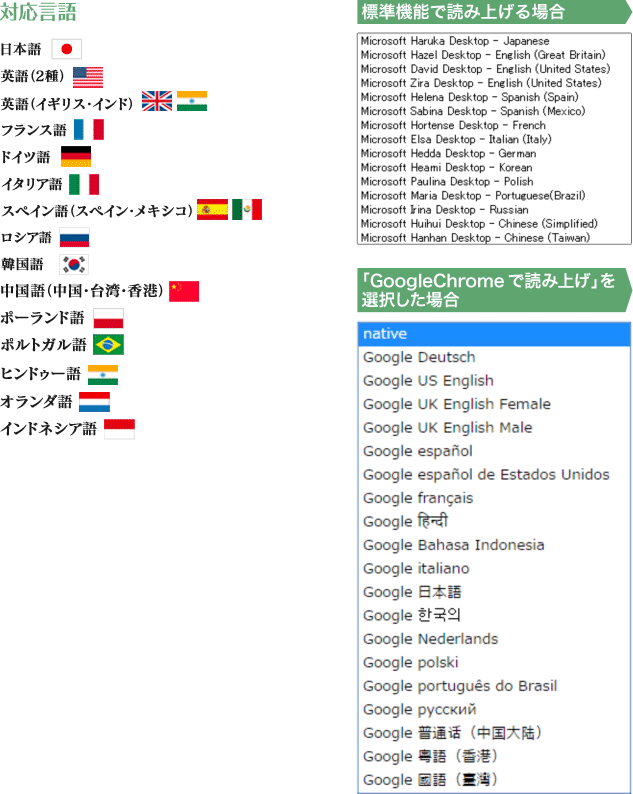633x794 pixels.
Task: Select Google polski voice
Action: point(494,662)
